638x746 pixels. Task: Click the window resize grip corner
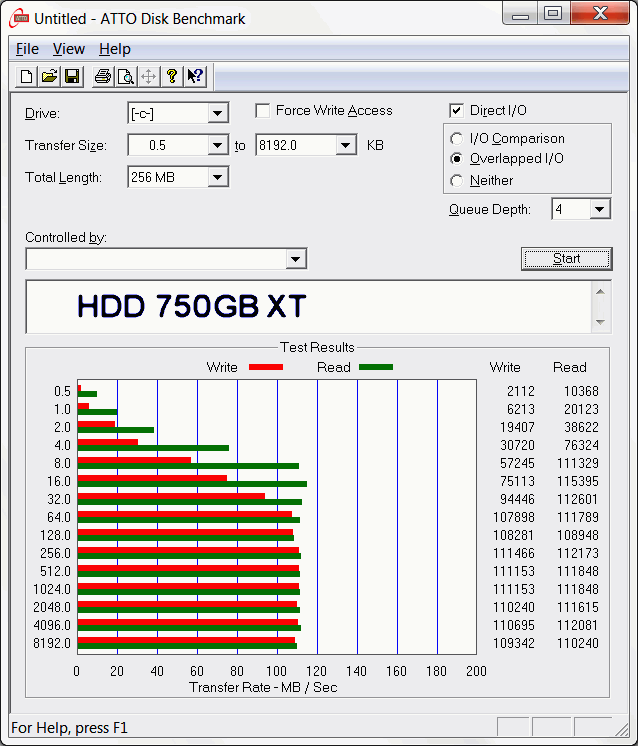(x=622, y=729)
